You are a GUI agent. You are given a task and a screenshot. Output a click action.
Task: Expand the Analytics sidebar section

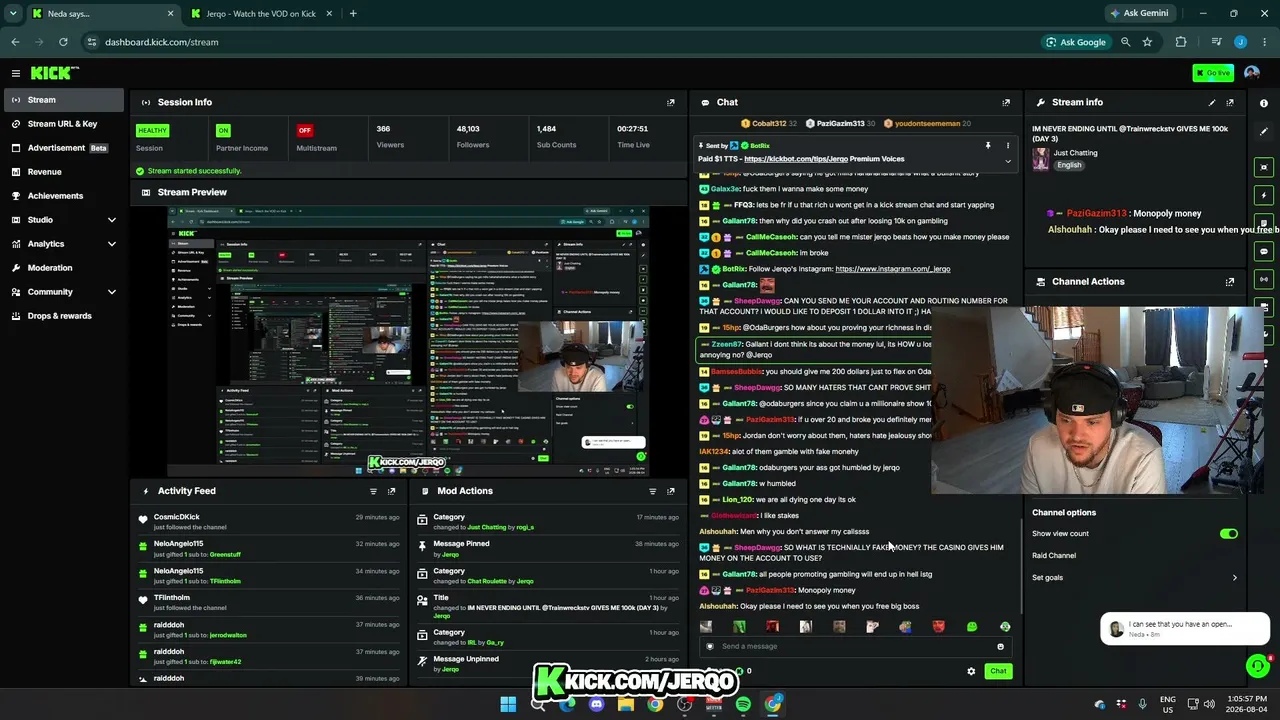[111, 244]
